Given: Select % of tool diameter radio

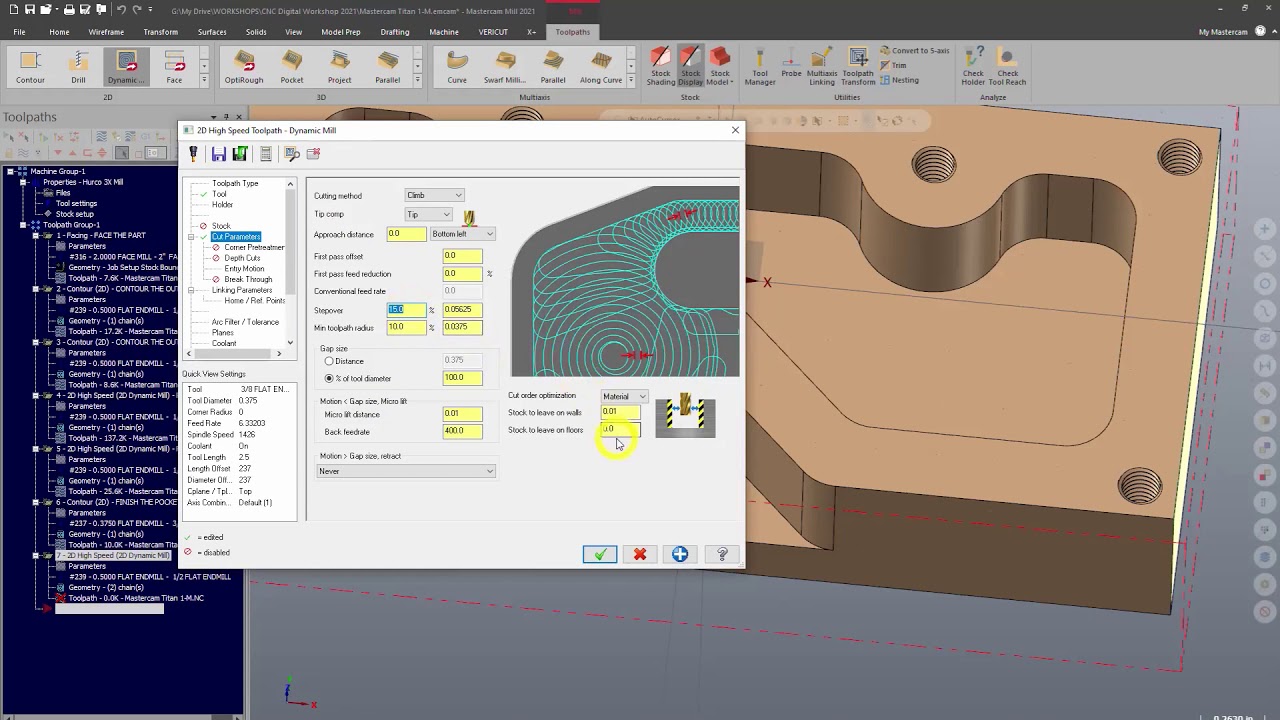Looking at the screenshot, I should coord(329,378).
